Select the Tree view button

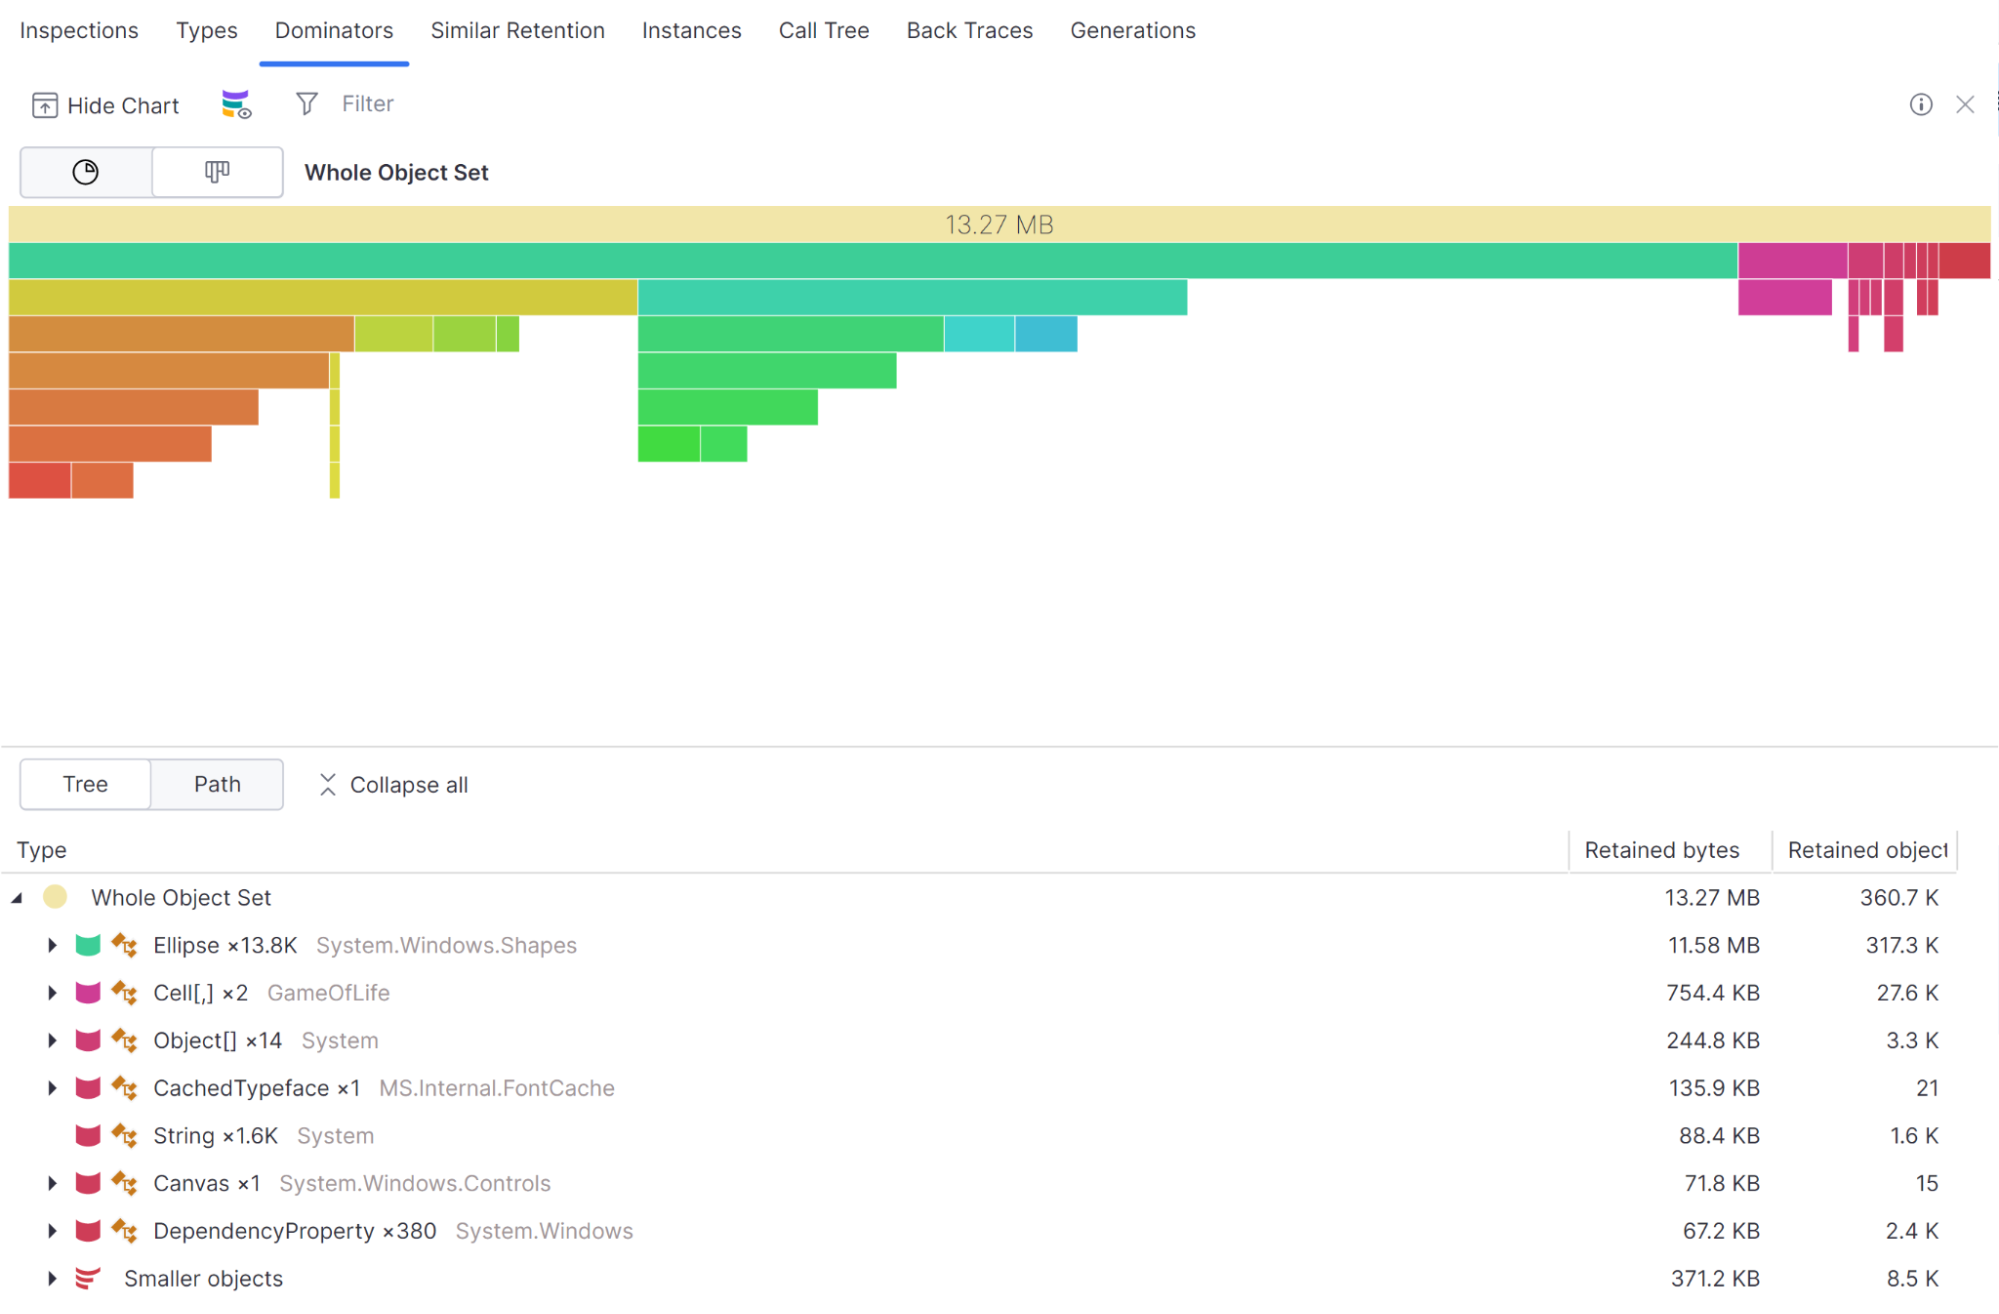pyautogui.click(x=85, y=784)
